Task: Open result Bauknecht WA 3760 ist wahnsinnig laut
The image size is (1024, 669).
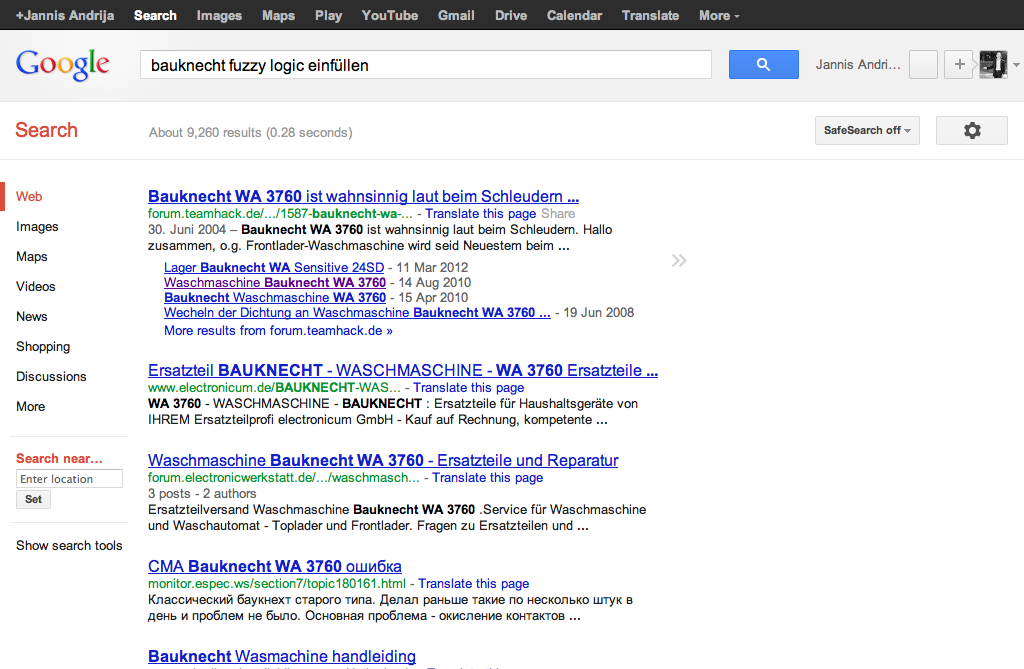Action: click(363, 197)
